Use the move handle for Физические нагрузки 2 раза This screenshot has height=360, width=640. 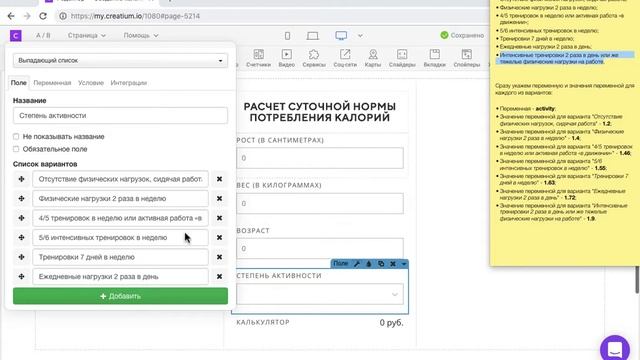(x=21, y=198)
